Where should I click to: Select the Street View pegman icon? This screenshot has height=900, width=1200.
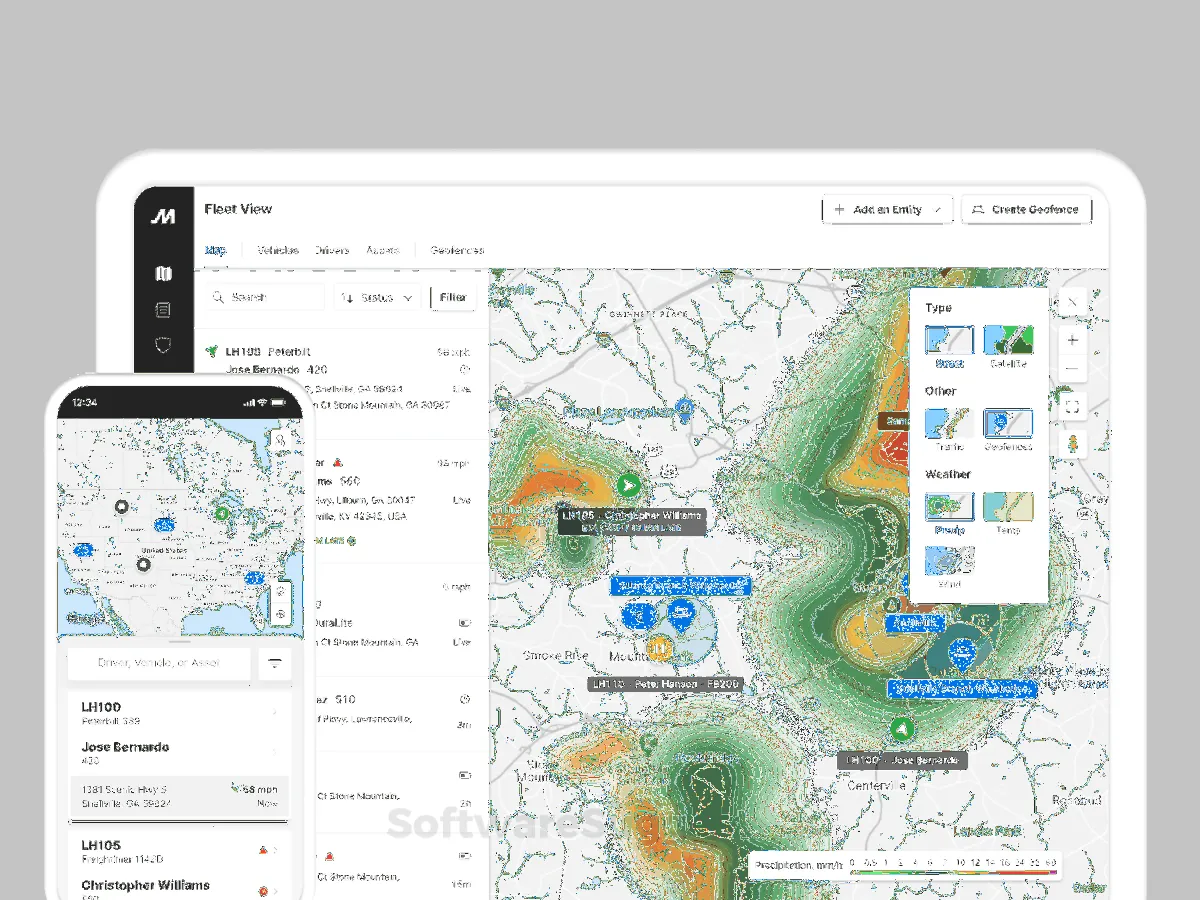click(1072, 444)
